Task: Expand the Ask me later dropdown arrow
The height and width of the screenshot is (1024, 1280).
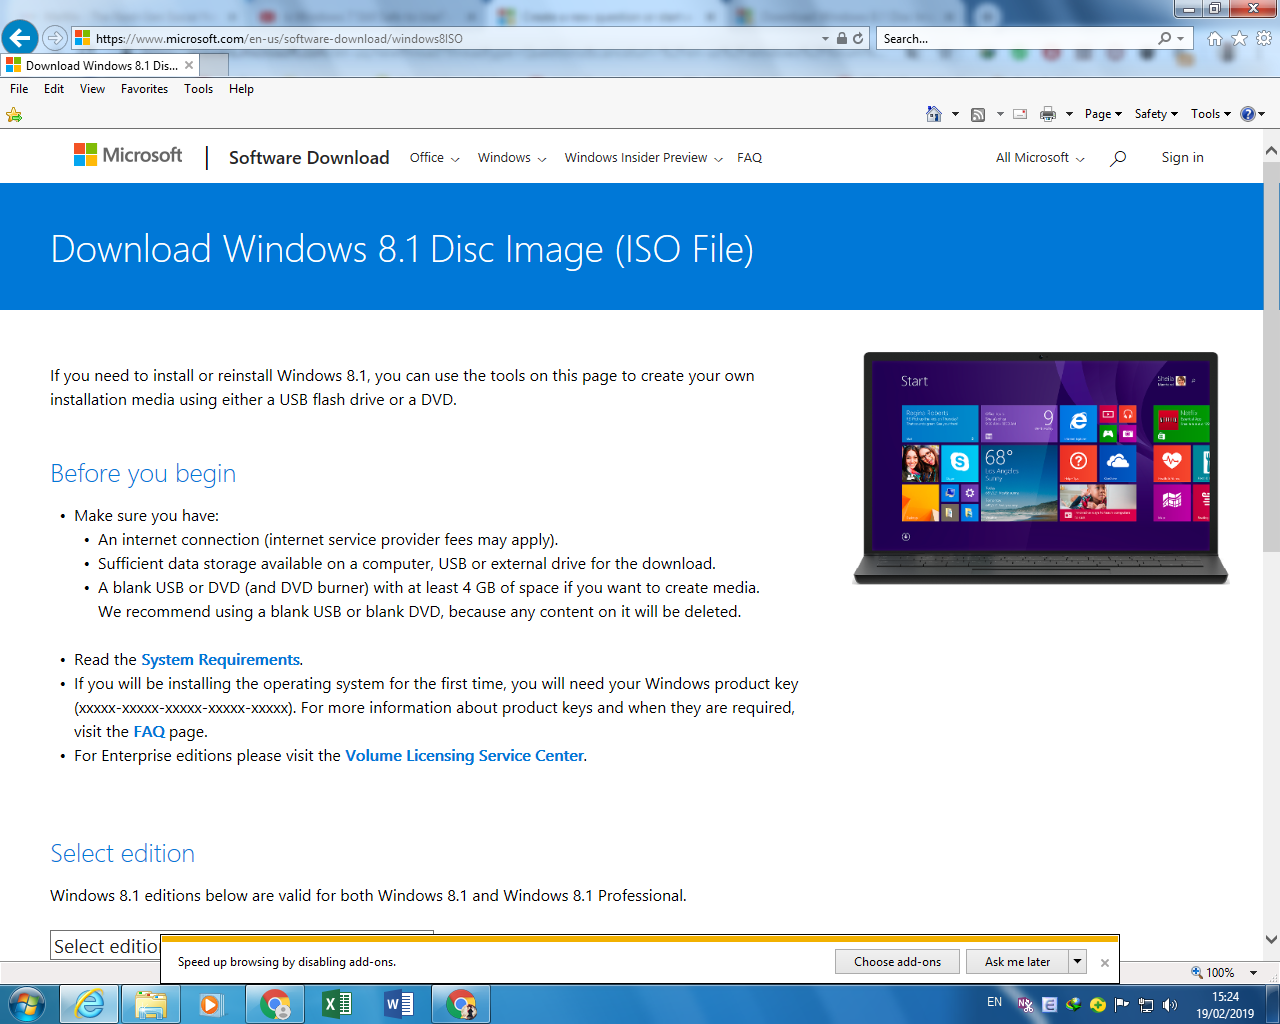Action: click(1077, 962)
